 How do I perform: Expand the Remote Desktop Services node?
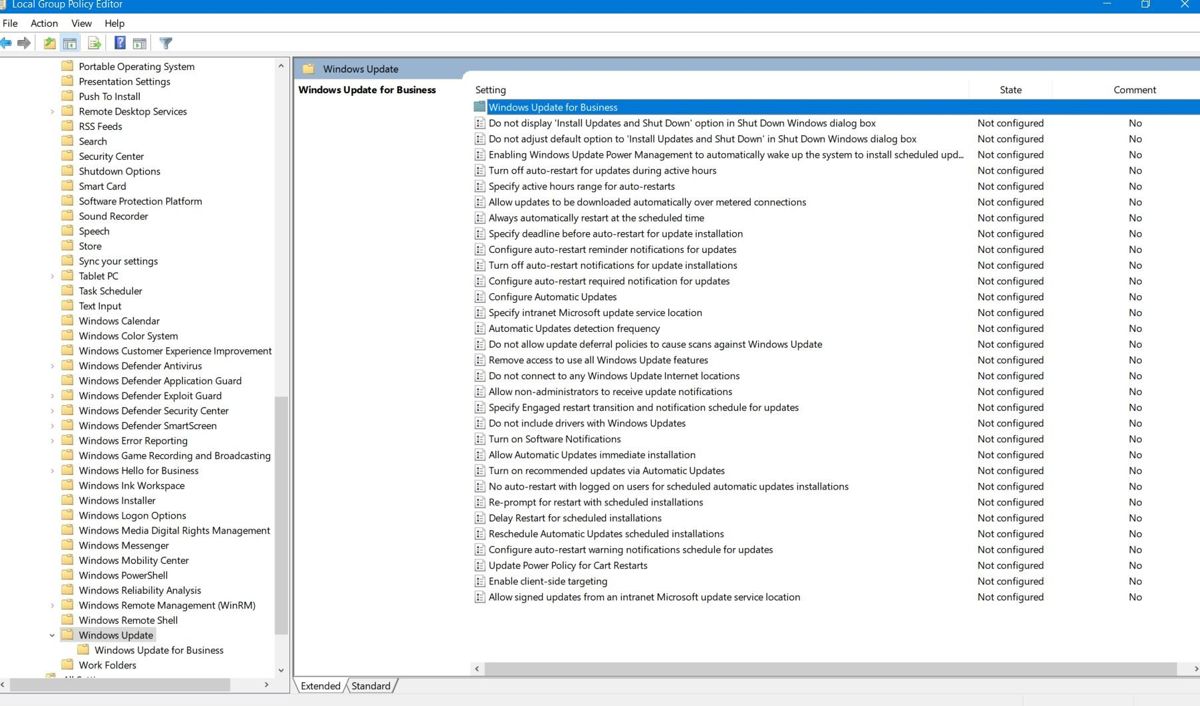[52, 112]
